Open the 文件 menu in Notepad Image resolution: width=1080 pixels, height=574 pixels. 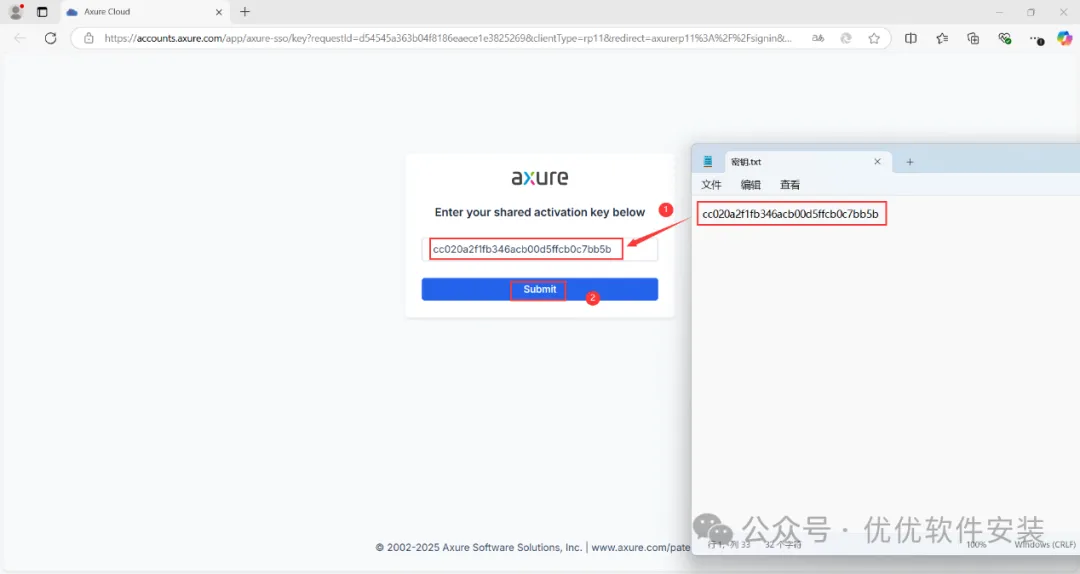coord(711,185)
